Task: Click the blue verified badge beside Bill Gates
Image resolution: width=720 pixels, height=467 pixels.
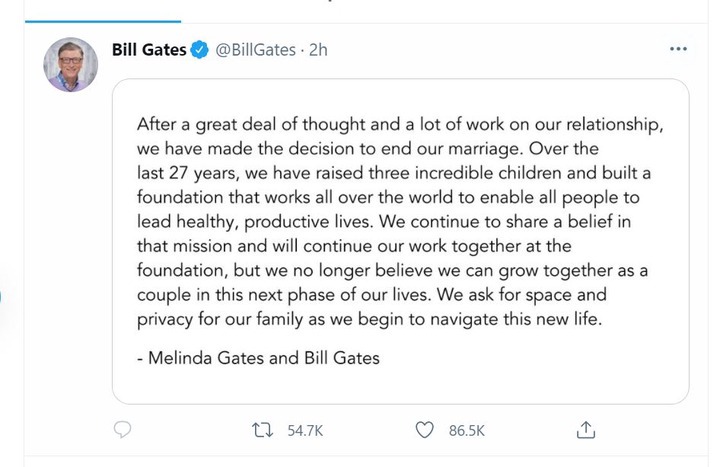Action: coord(199,50)
